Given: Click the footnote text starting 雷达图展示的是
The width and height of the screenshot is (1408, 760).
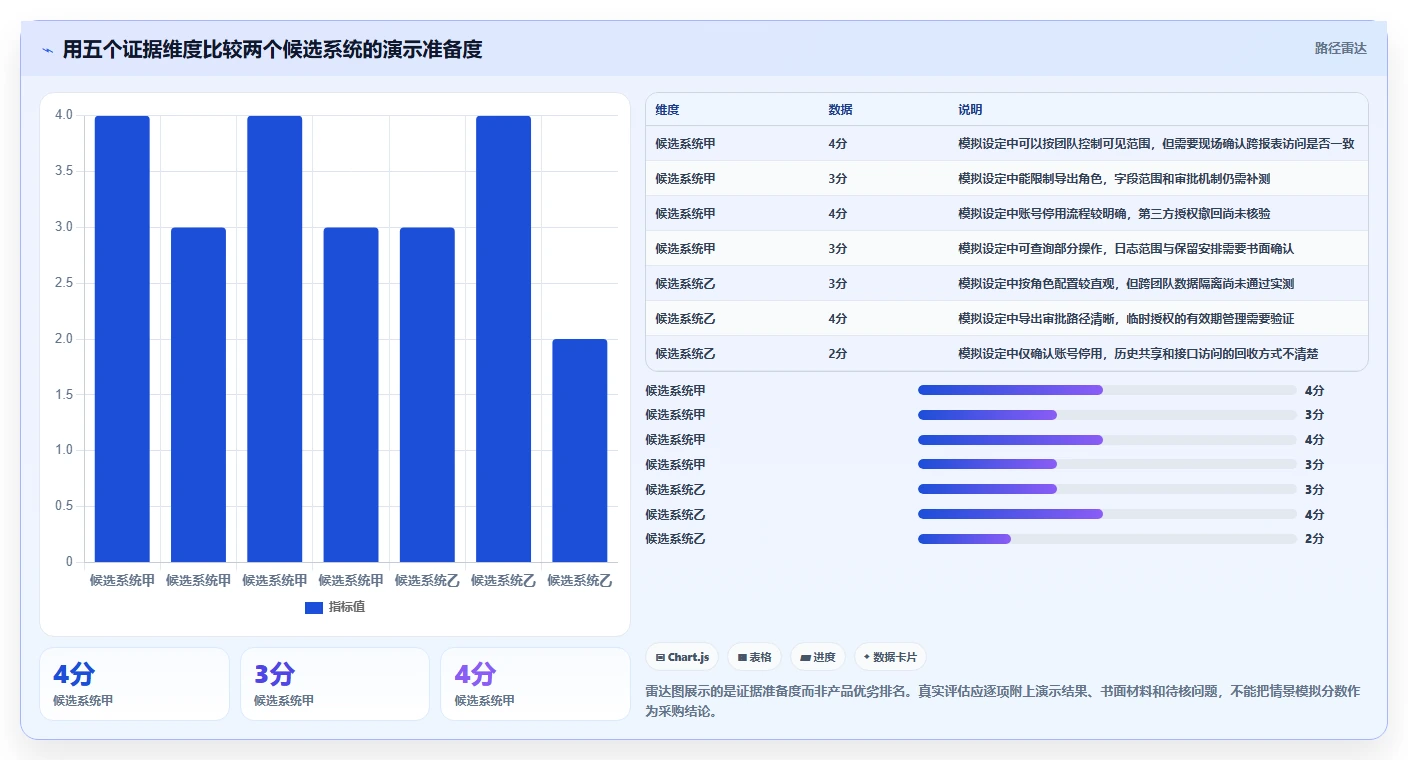Looking at the screenshot, I should click(x=1003, y=702).
